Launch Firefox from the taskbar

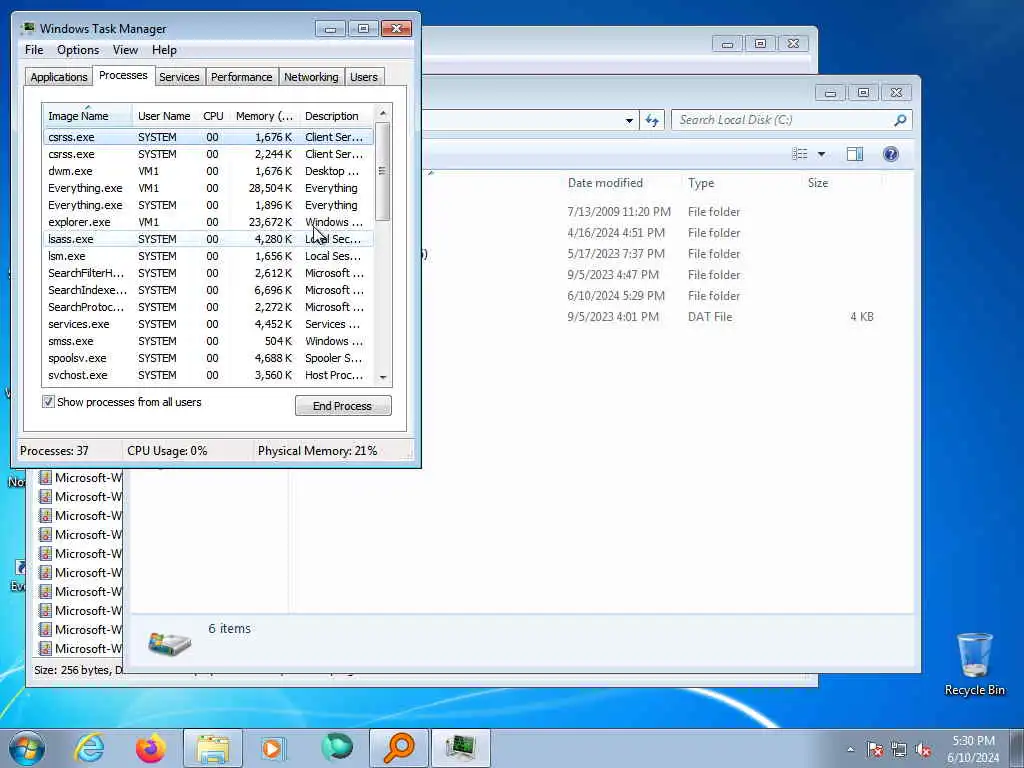(x=150, y=748)
